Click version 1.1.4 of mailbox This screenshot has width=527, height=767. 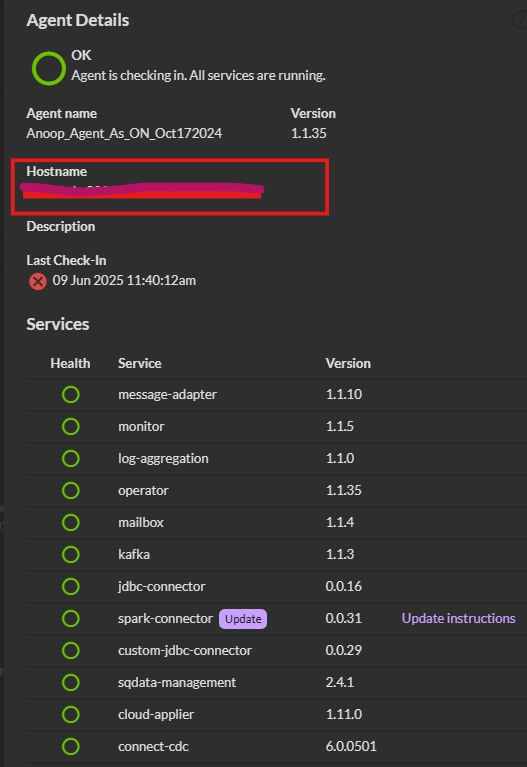(x=340, y=522)
